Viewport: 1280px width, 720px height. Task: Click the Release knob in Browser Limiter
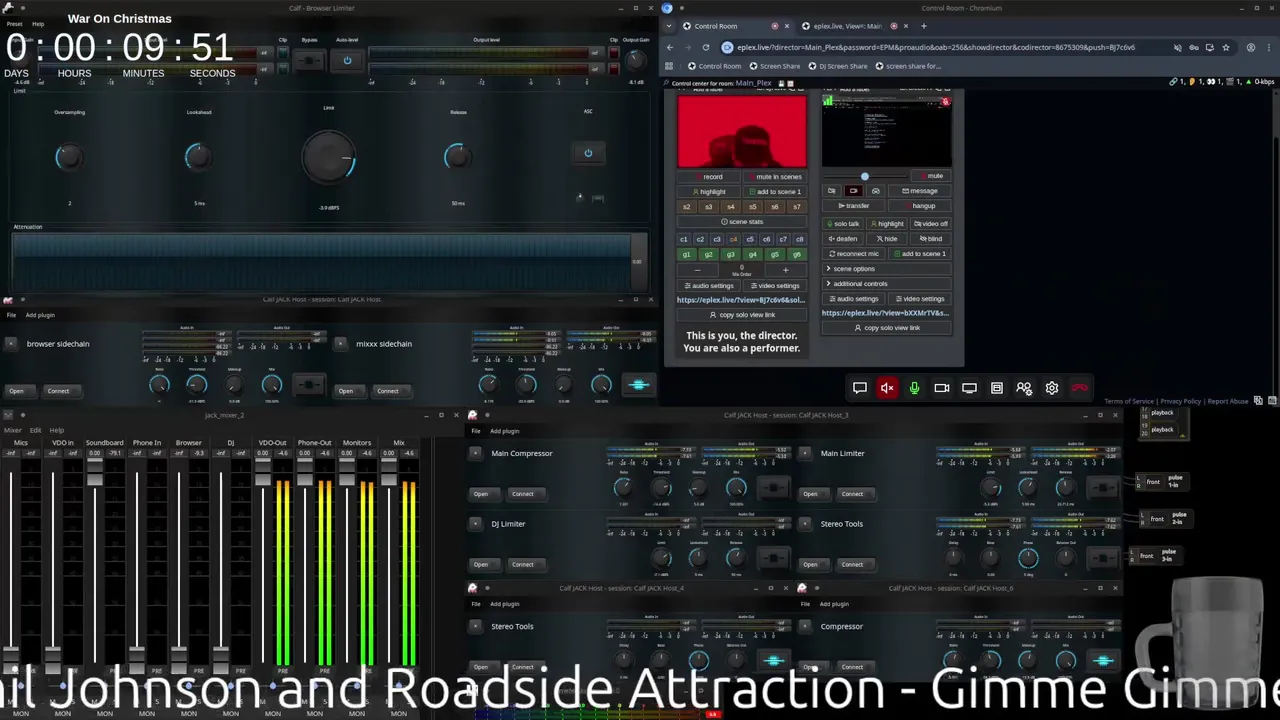tap(457, 156)
